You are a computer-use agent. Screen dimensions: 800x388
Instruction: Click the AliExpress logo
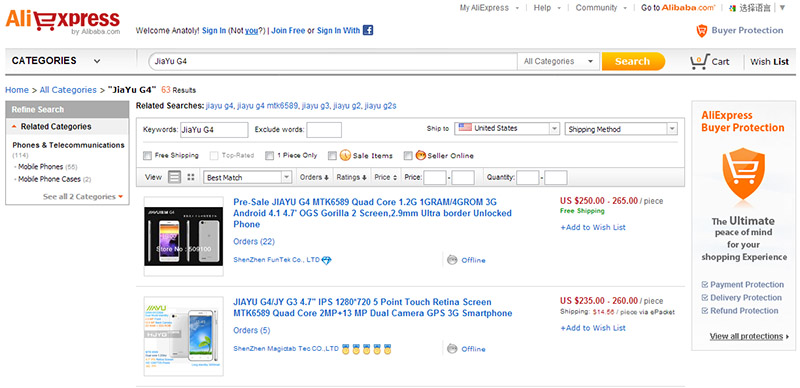click(x=62, y=22)
